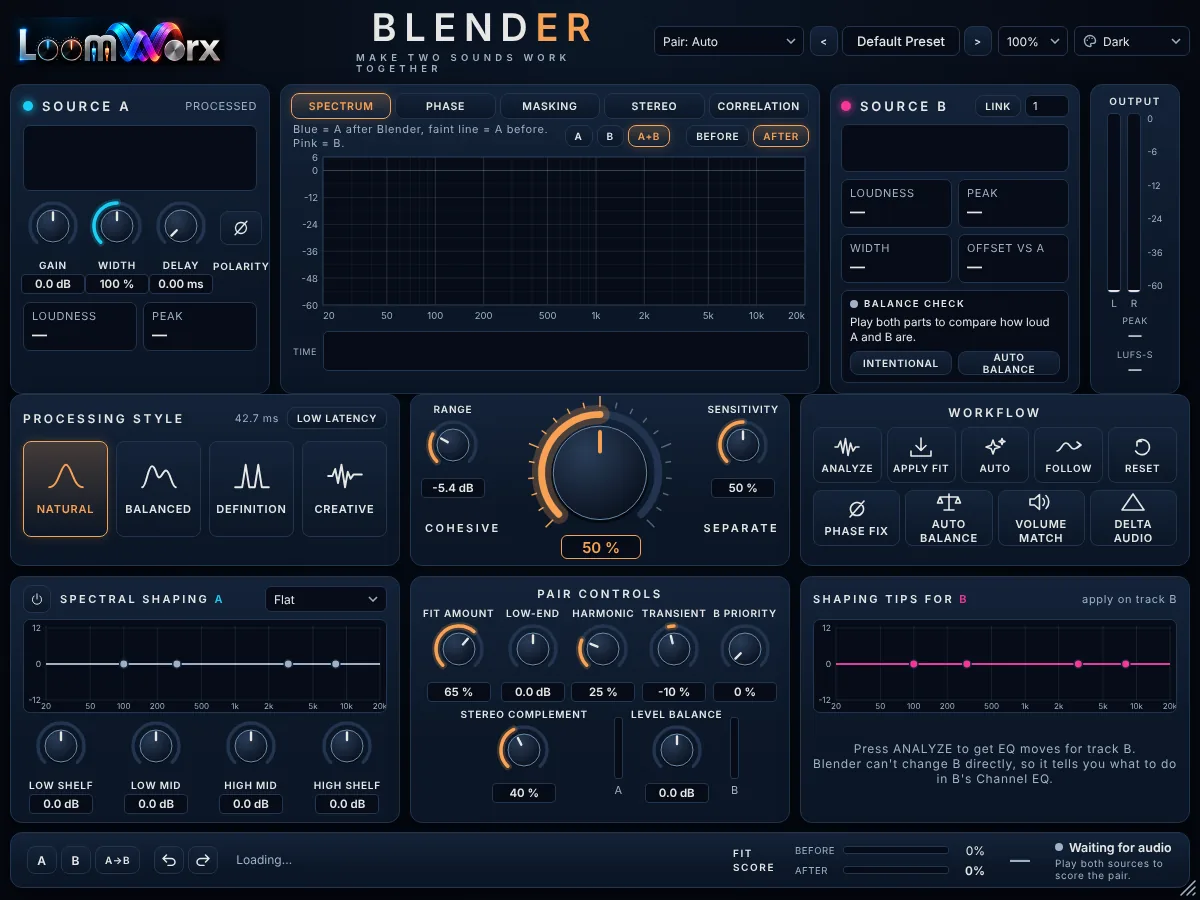Open the Dark theme dropdown
The image size is (1200, 900).
point(1131,42)
